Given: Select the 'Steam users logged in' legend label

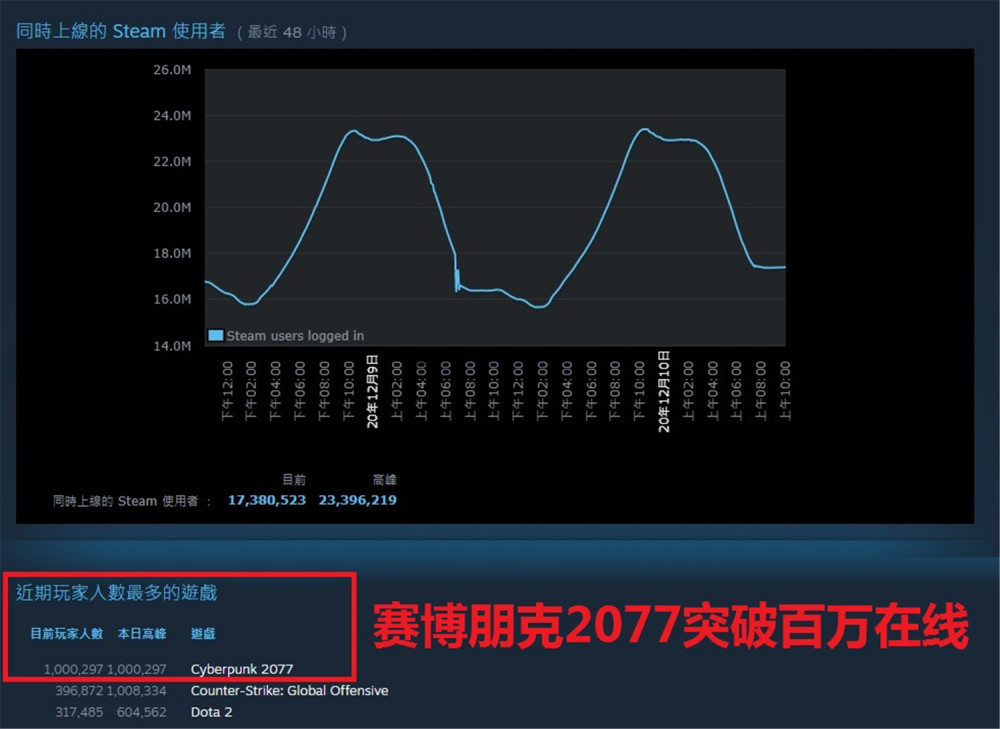Looking at the screenshot, I should [x=295, y=335].
